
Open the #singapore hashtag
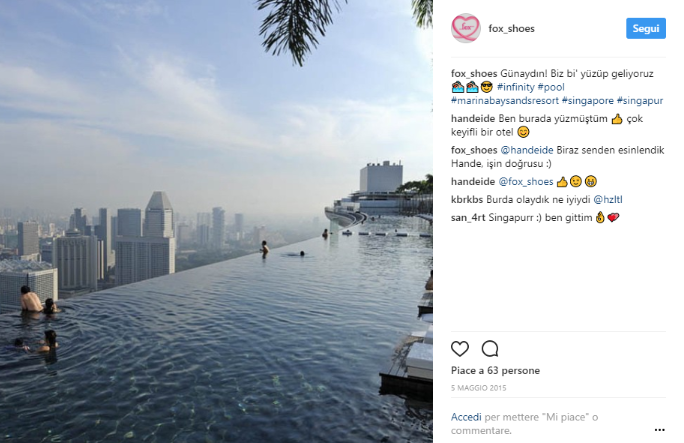(x=588, y=101)
